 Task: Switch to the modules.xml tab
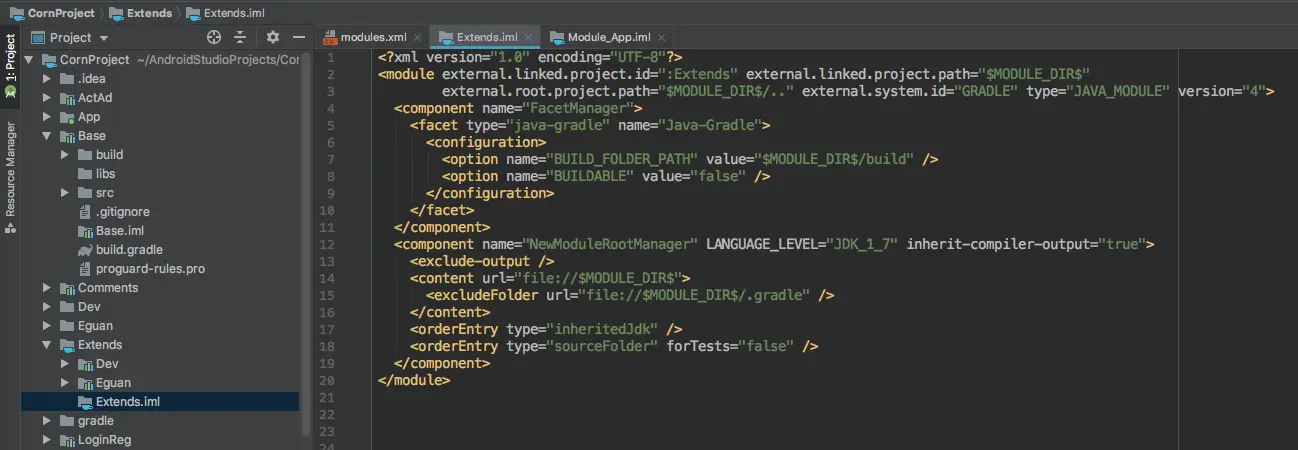(374, 37)
